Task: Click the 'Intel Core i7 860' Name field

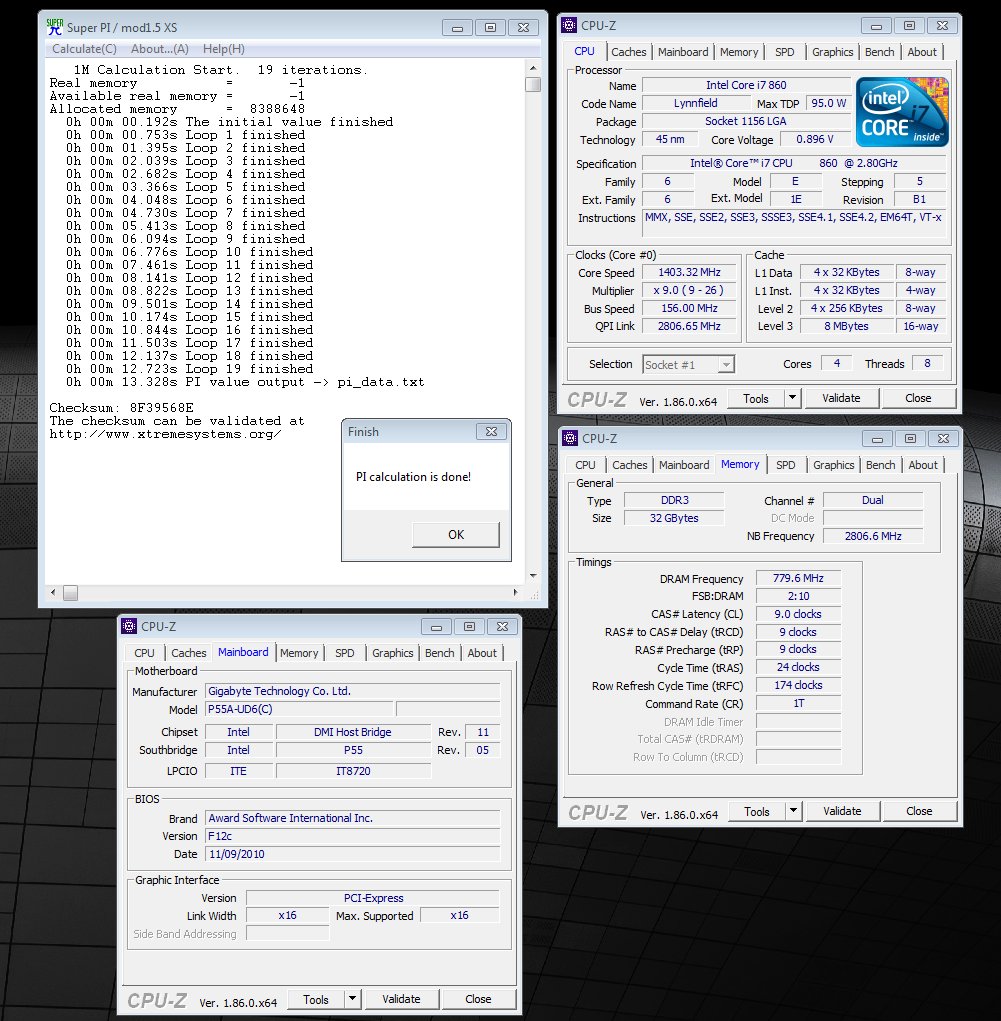Action: click(x=746, y=85)
